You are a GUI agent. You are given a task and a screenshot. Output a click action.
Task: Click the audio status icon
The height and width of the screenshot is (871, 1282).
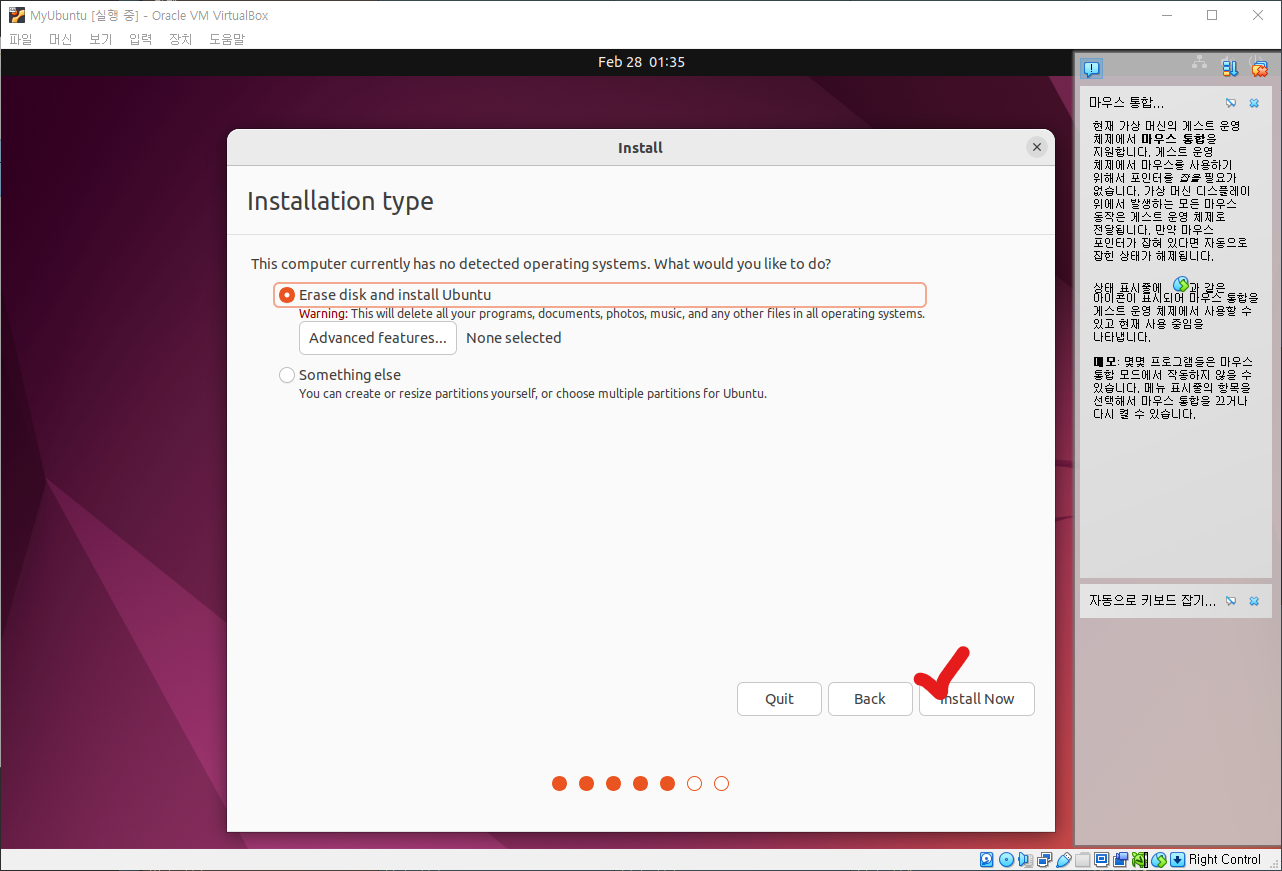tap(1025, 860)
